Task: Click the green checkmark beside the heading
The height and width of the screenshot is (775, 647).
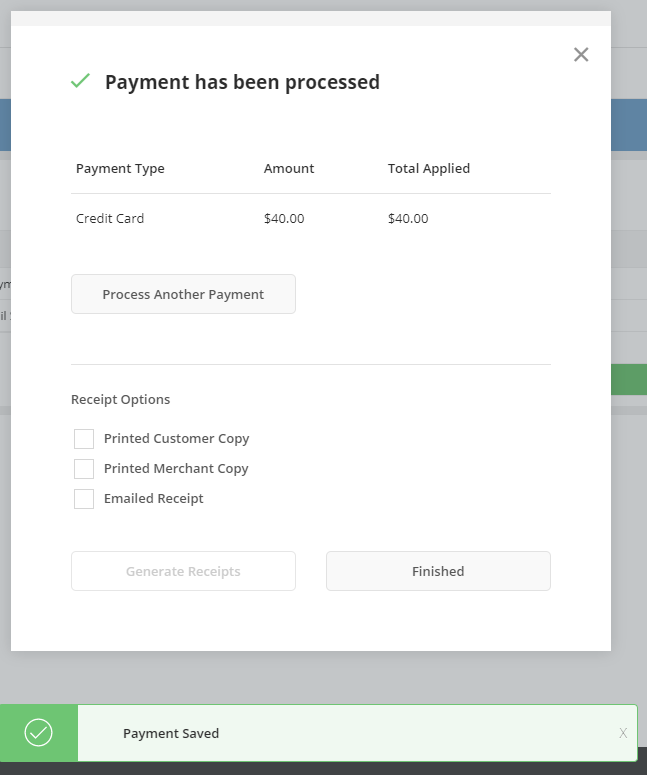Action: pos(80,81)
